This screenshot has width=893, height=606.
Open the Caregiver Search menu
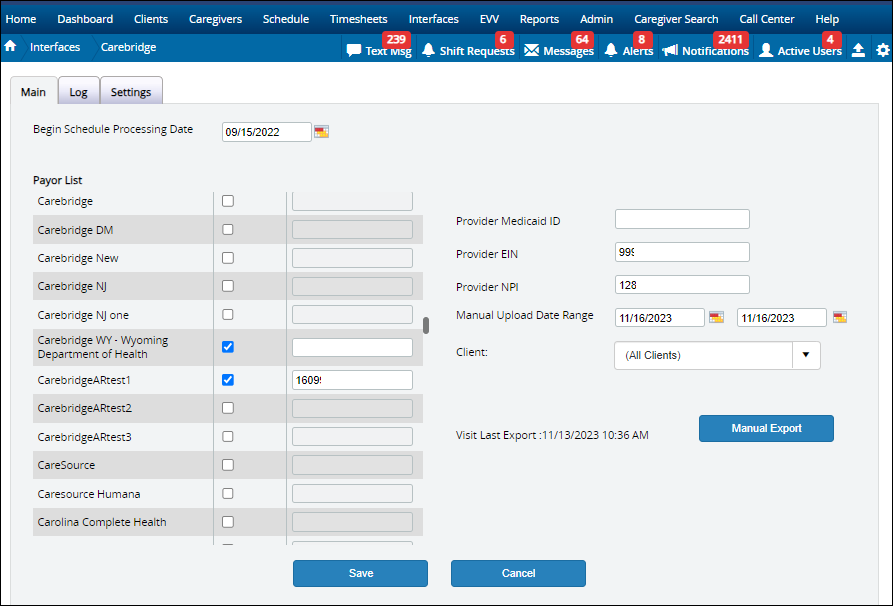coord(676,19)
